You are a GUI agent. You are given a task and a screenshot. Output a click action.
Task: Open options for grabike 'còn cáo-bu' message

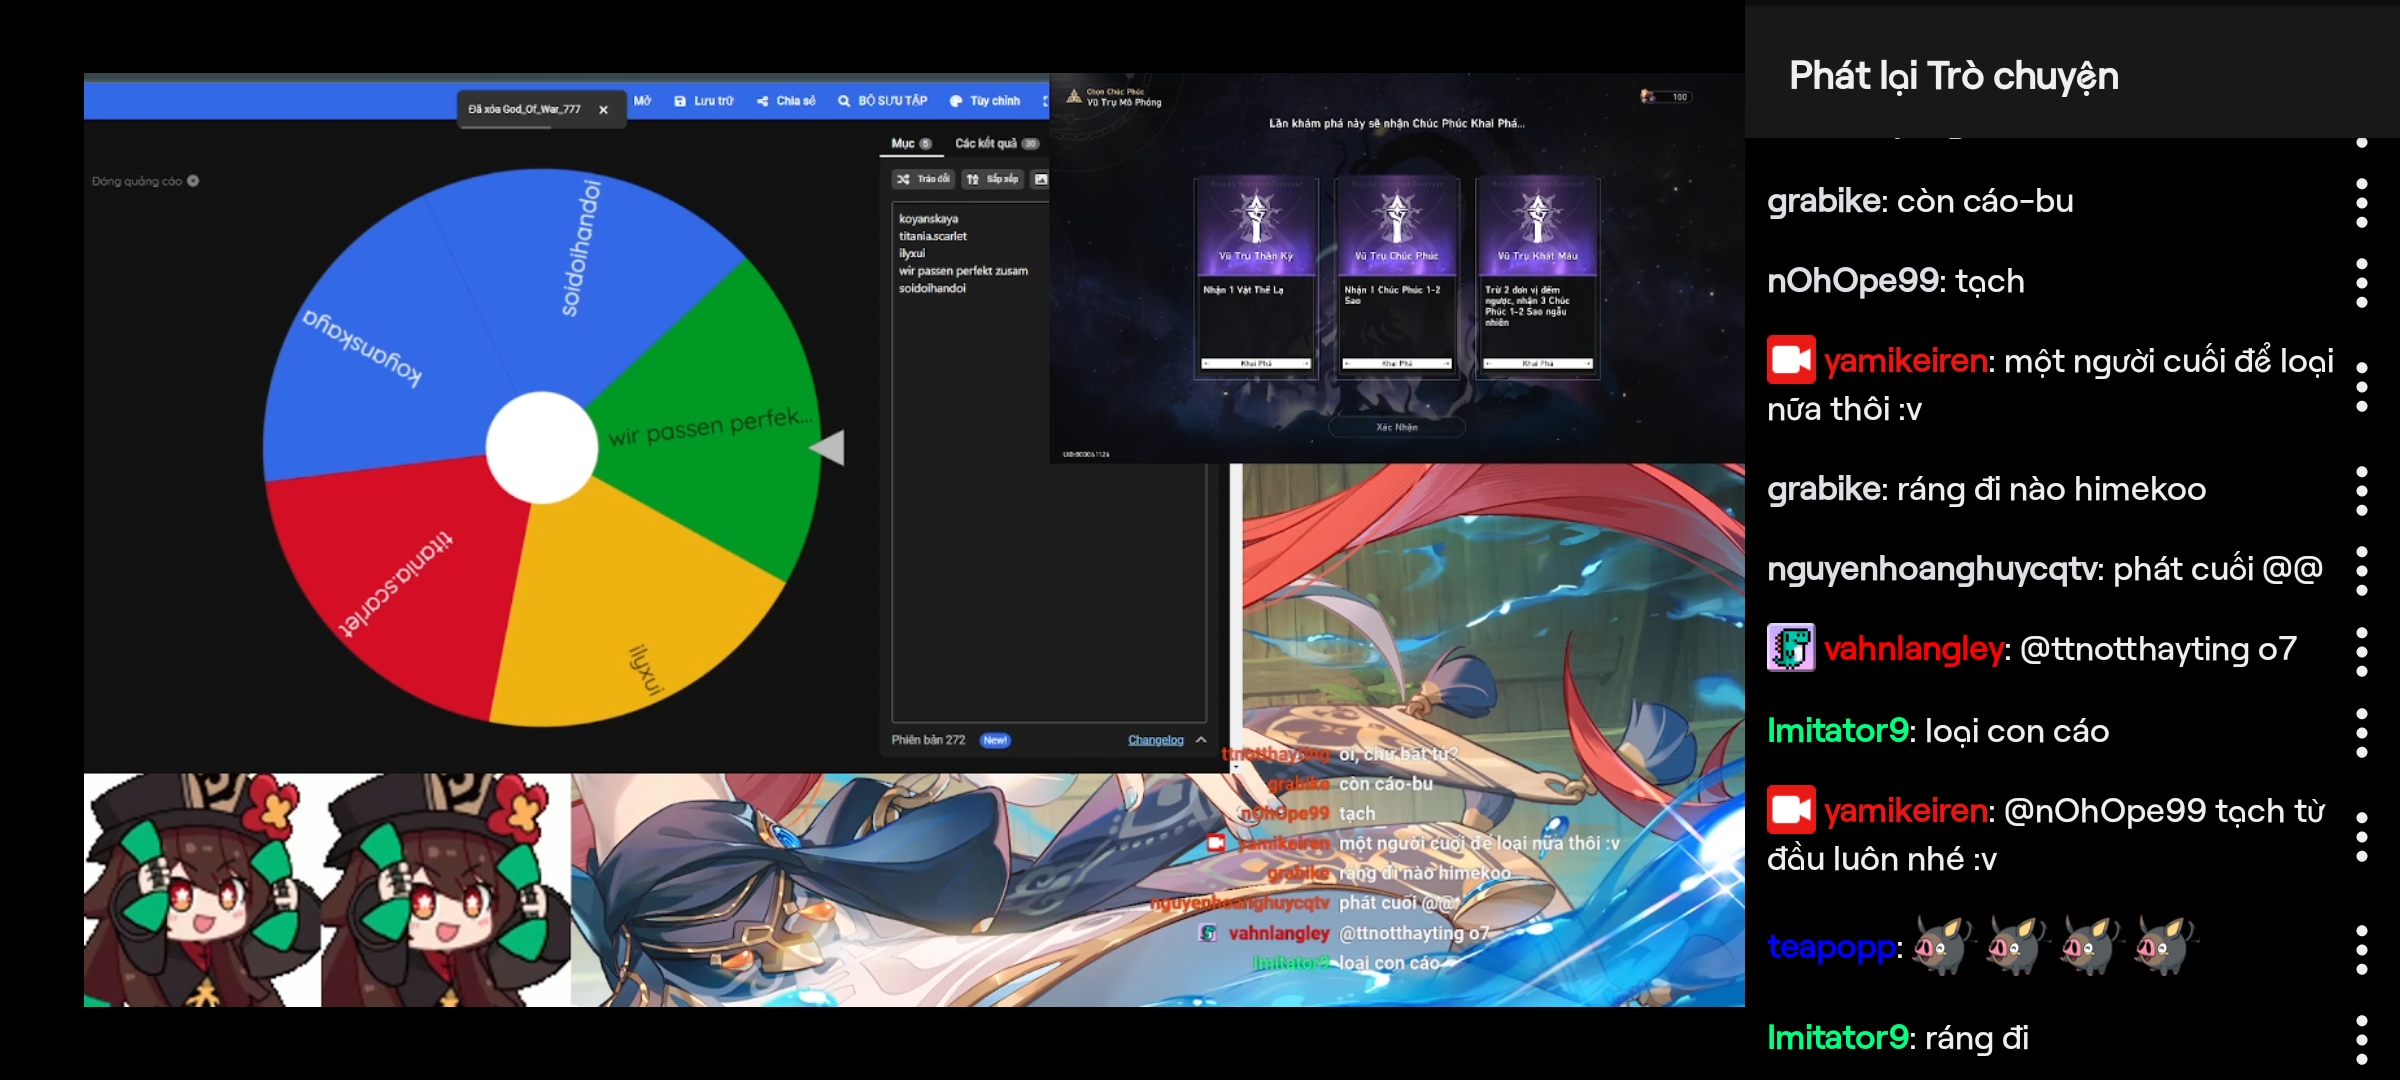2362,203
